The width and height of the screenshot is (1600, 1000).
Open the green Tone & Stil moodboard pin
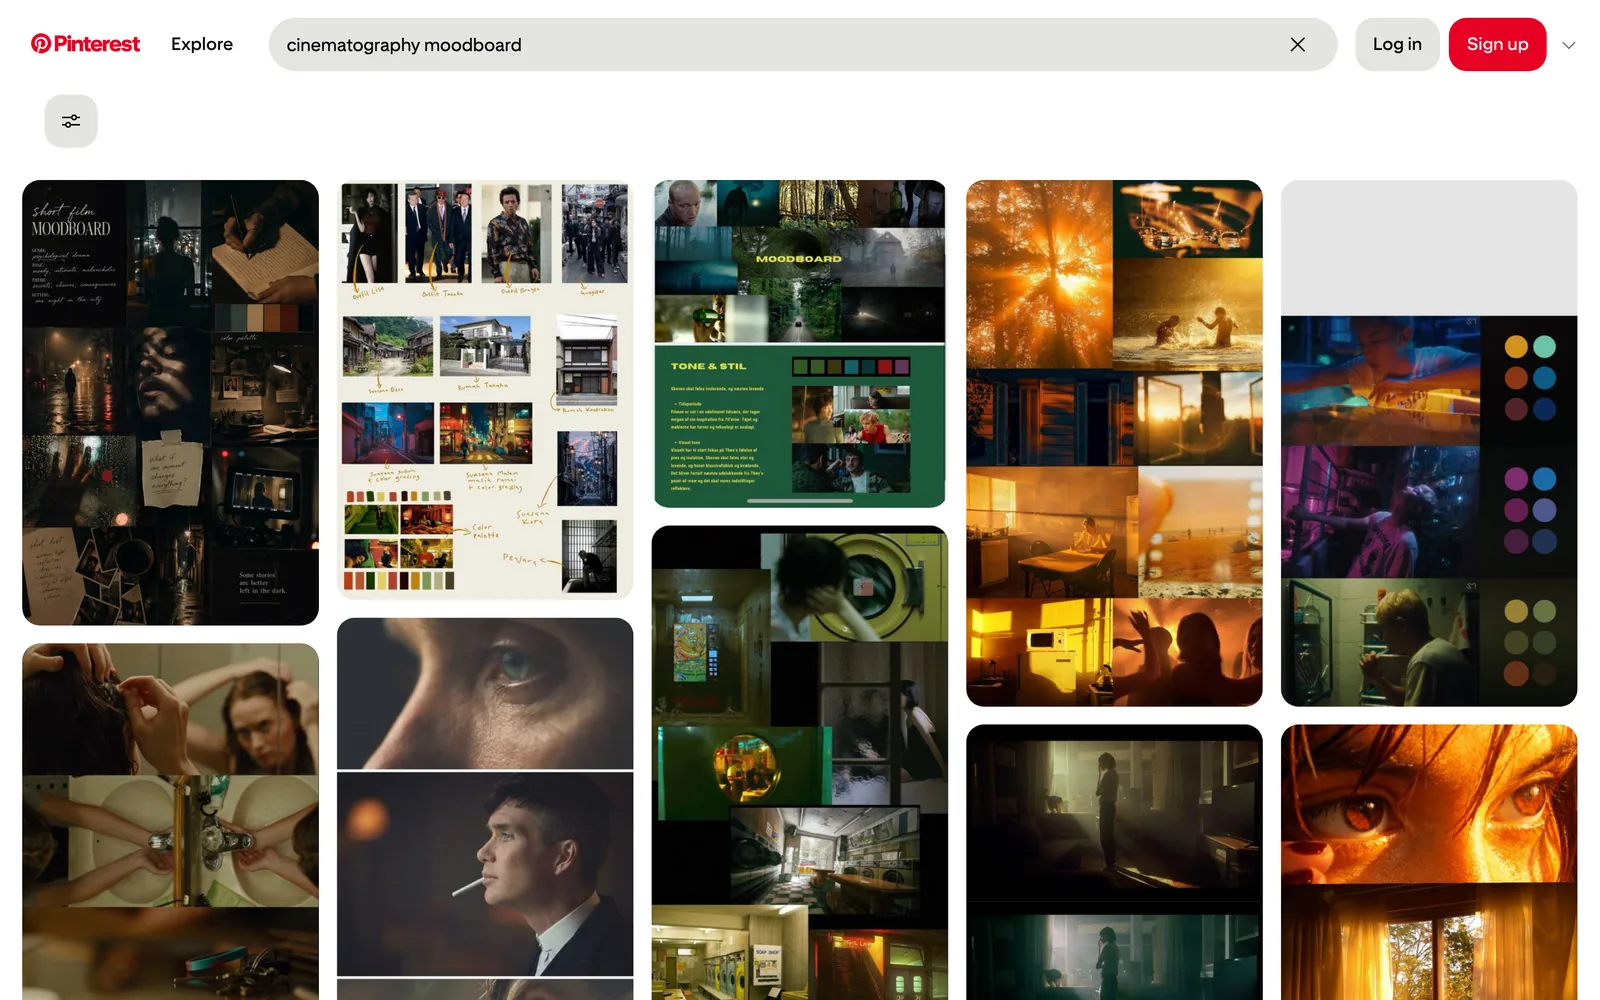pos(800,344)
